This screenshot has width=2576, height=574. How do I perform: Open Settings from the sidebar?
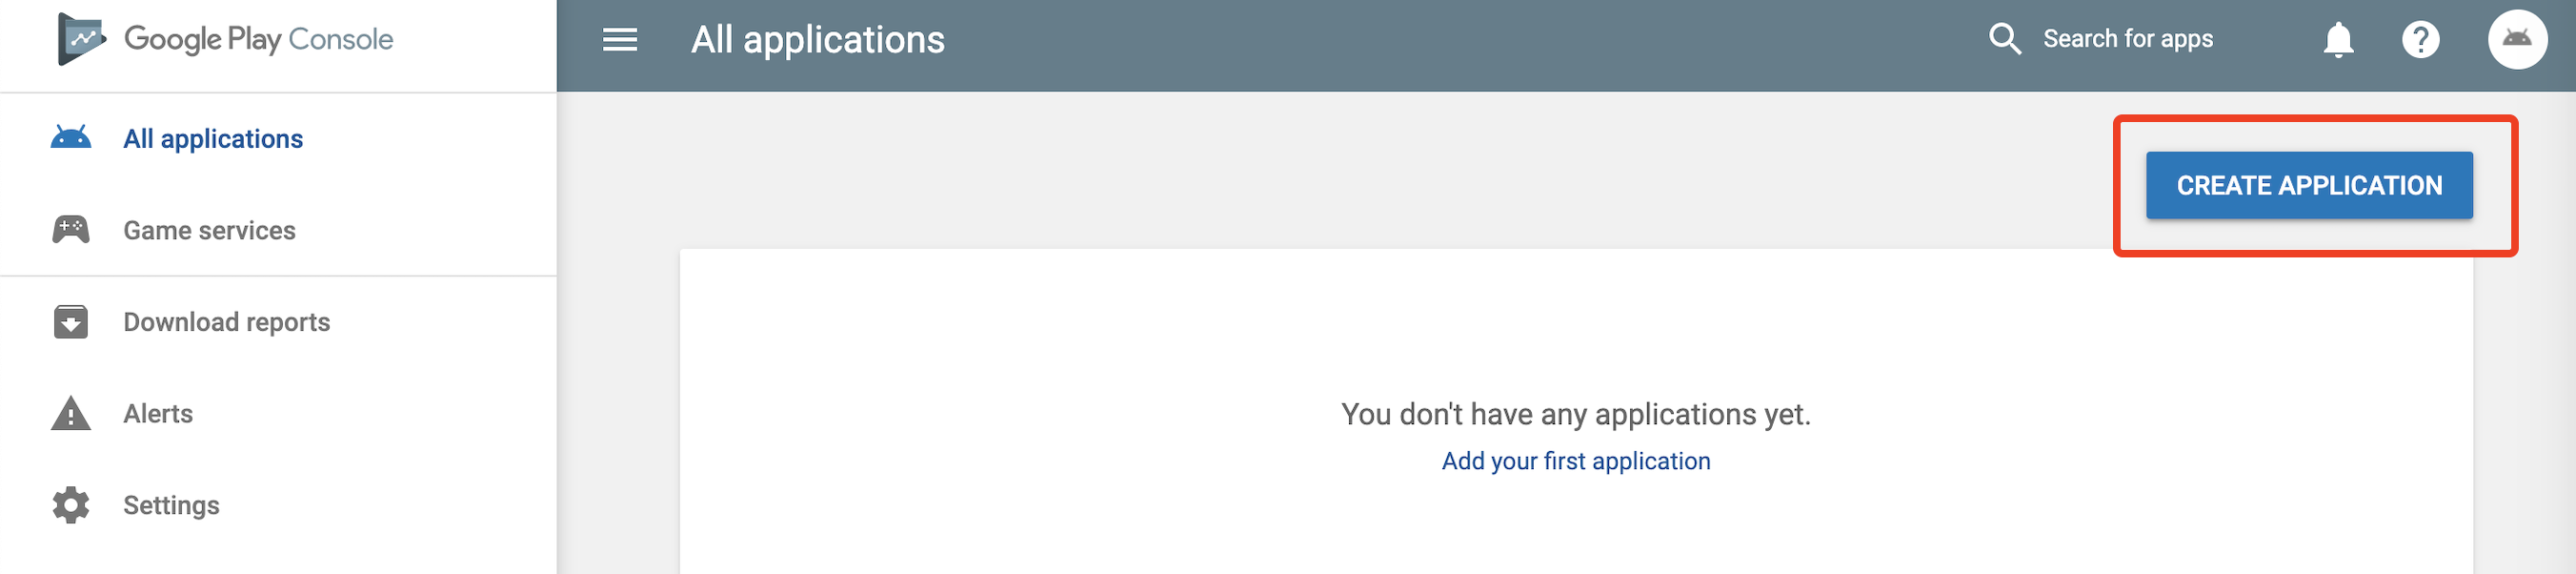pos(171,506)
